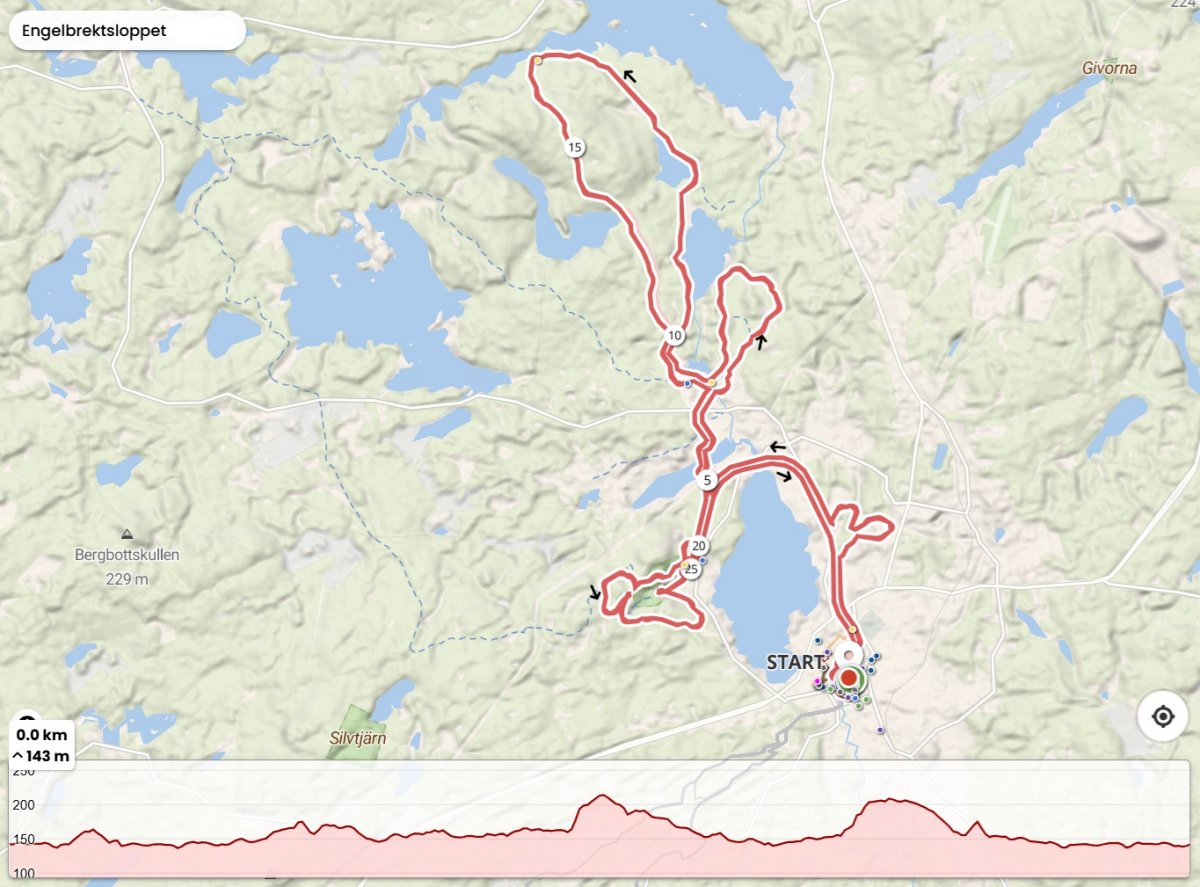The height and width of the screenshot is (887, 1200).
Task: Click the blue dot beside the 10 km junction
Action: coord(688,383)
